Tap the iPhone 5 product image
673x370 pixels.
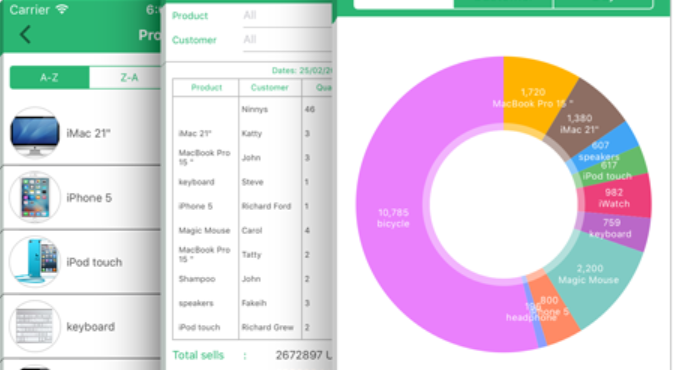click(x=35, y=197)
